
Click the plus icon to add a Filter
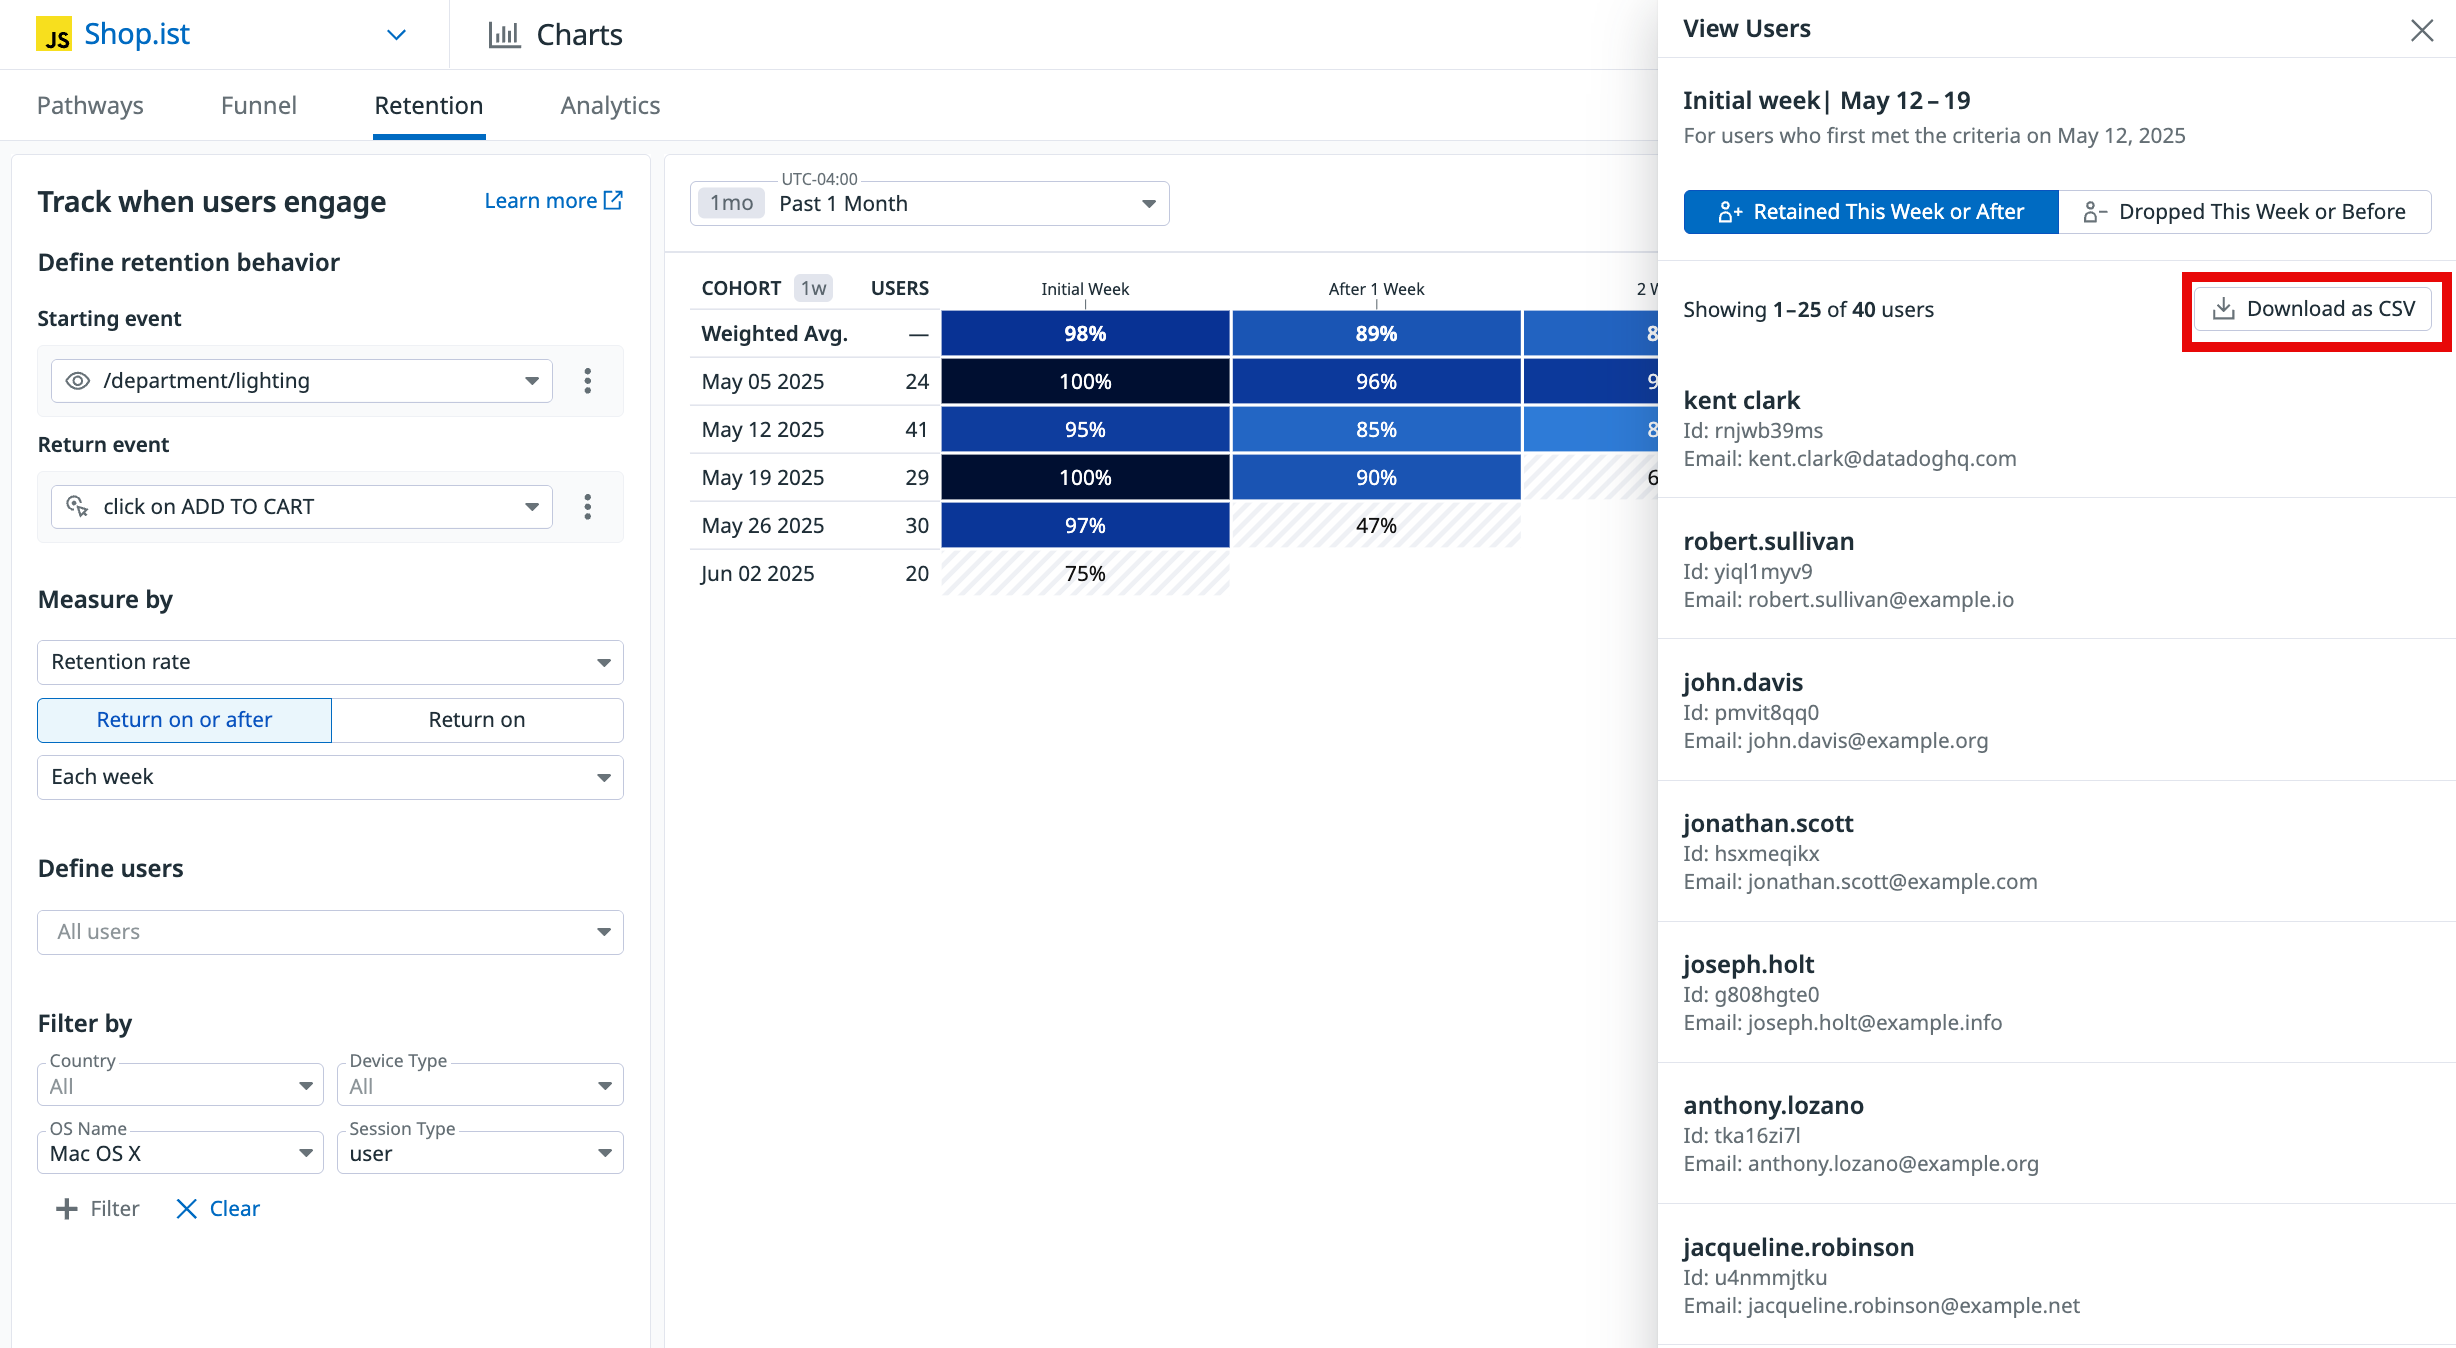coord(66,1209)
